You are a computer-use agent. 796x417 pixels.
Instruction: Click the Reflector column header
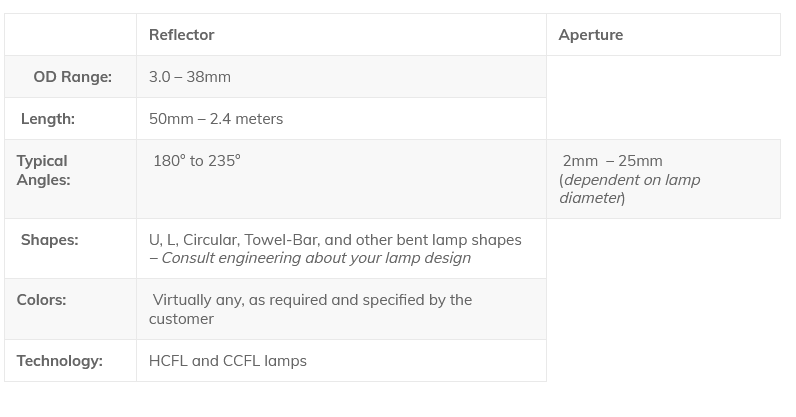tap(182, 35)
